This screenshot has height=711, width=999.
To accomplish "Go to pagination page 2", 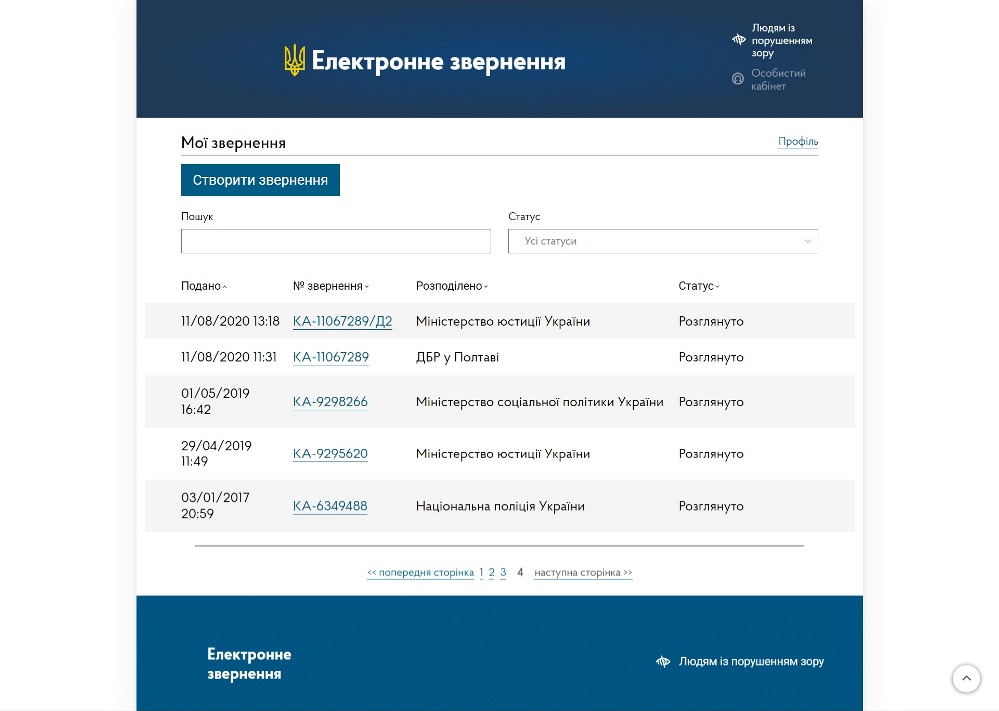I will click(x=491, y=573).
